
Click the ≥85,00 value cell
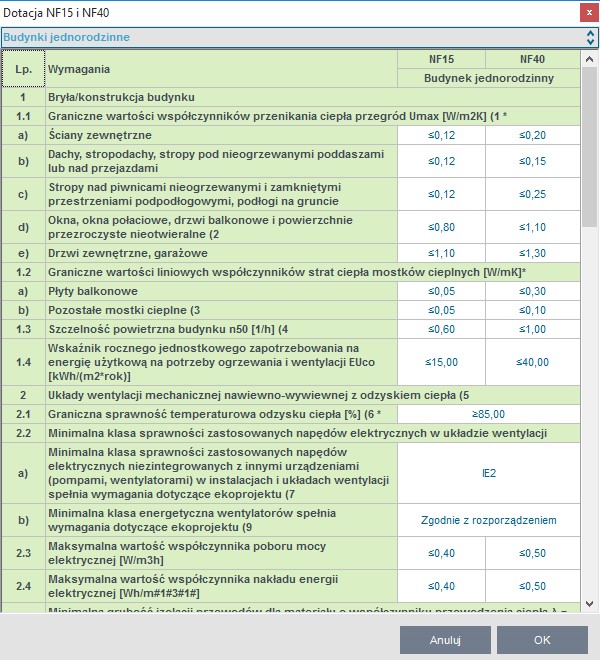pos(489,414)
